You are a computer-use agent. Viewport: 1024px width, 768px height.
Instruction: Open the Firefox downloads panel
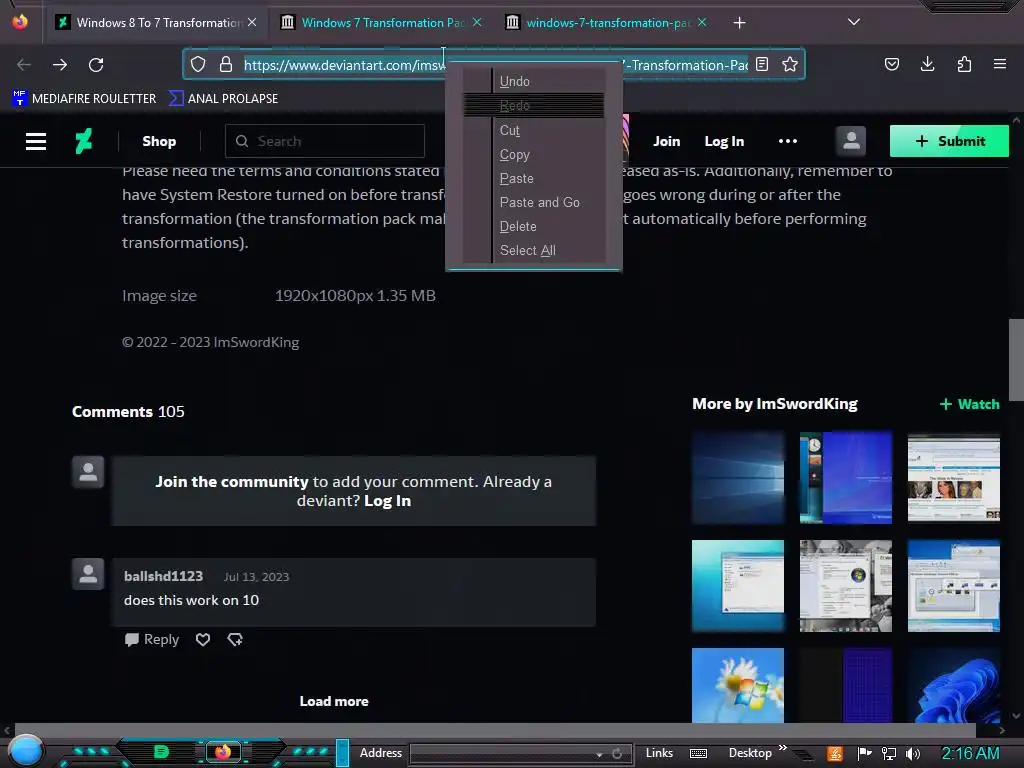click(x=927, y=64)
